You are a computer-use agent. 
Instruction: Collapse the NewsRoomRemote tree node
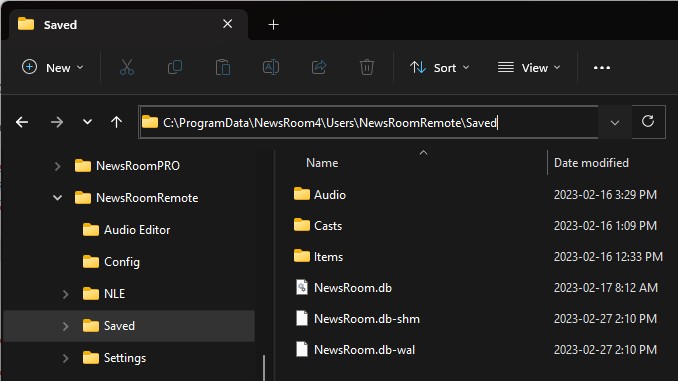(58, 198)
